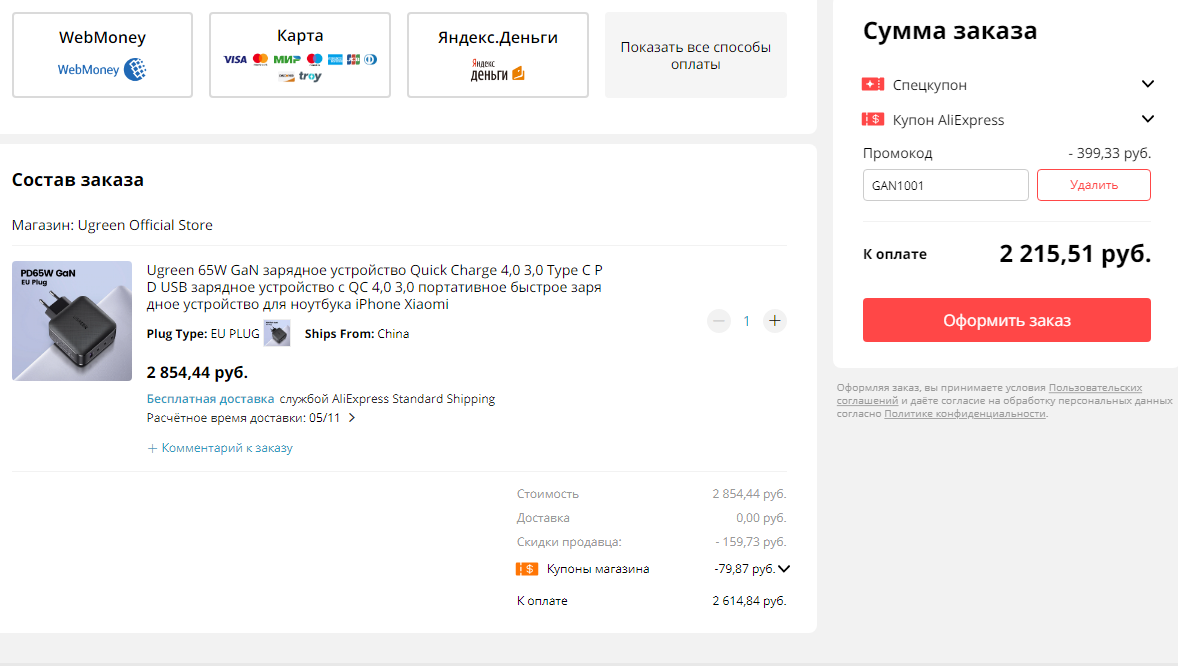The image size is (1178, 666).
Task: Click the Купон AliExpress ticket icon
Action: pyautogui.click(x=872, y=120)
